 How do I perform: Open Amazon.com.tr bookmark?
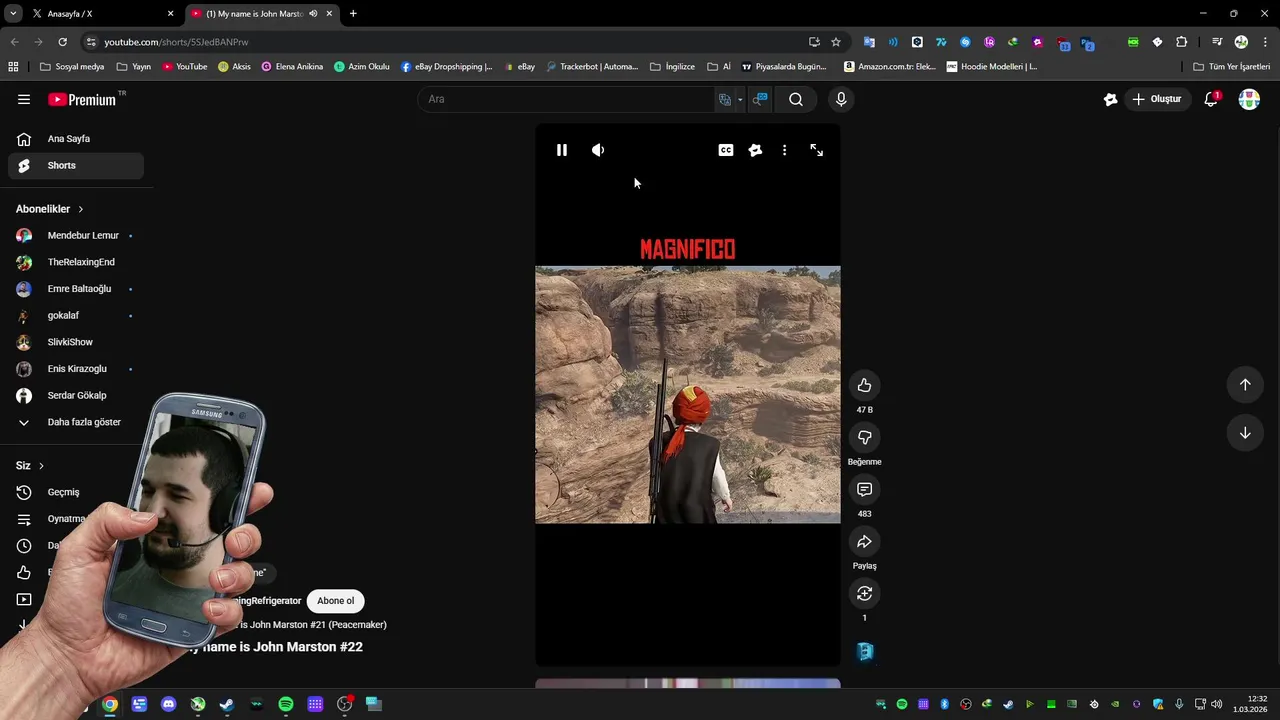tap(890, 67)
